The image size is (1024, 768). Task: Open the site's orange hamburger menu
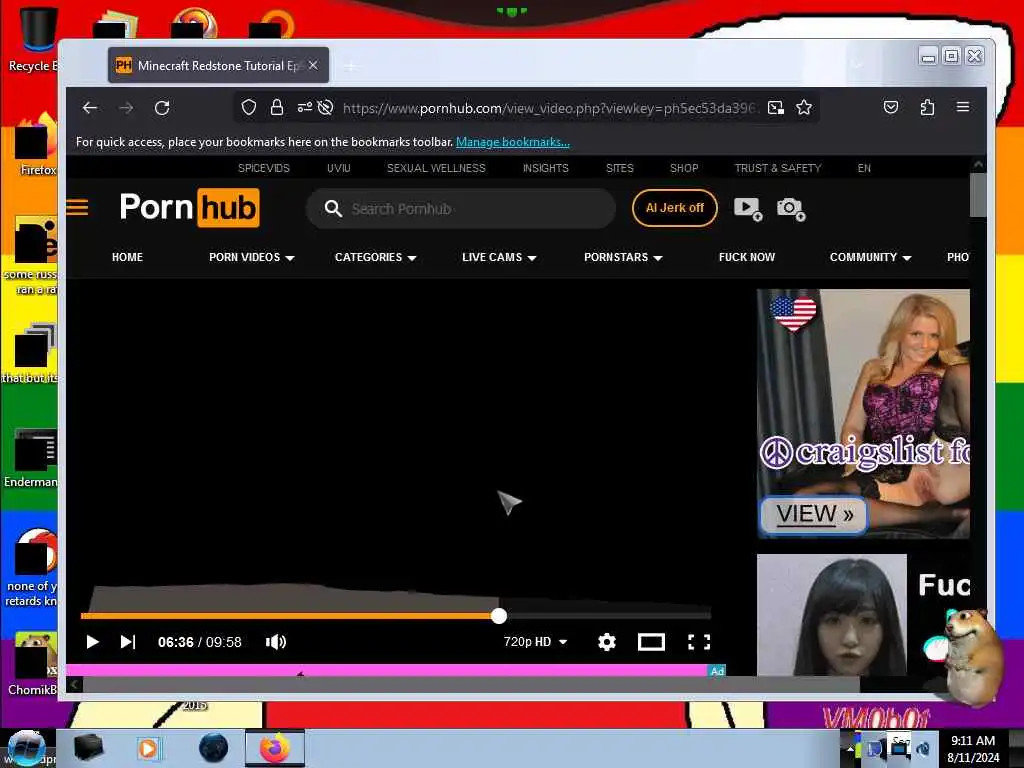pyautogui.click(x=78, y=208)
